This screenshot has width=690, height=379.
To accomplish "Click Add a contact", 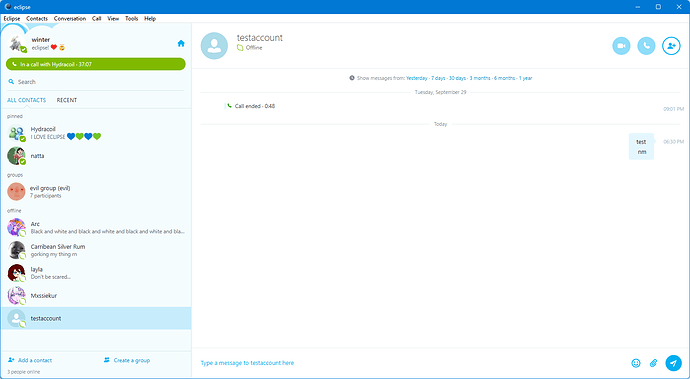I will [x=35, y=360].
